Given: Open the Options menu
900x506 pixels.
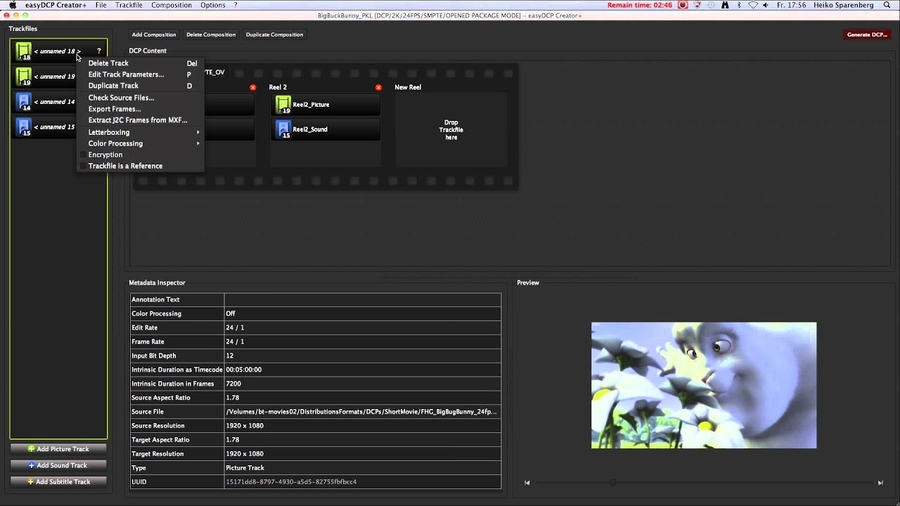Looking at the screenshot, I should pos(212,5).
